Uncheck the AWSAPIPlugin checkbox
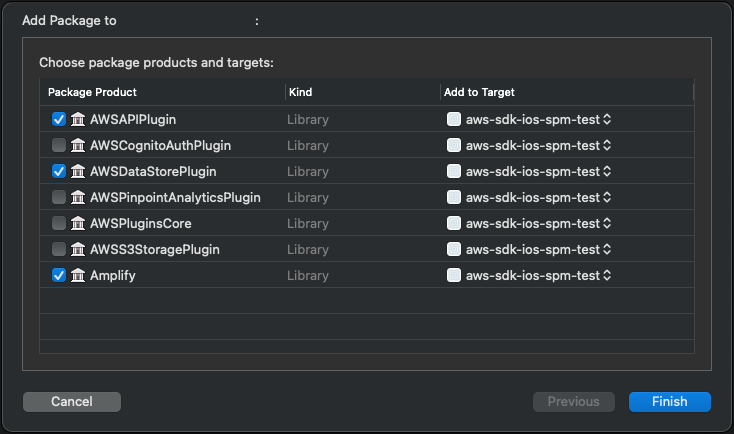 tap(59, 119)
